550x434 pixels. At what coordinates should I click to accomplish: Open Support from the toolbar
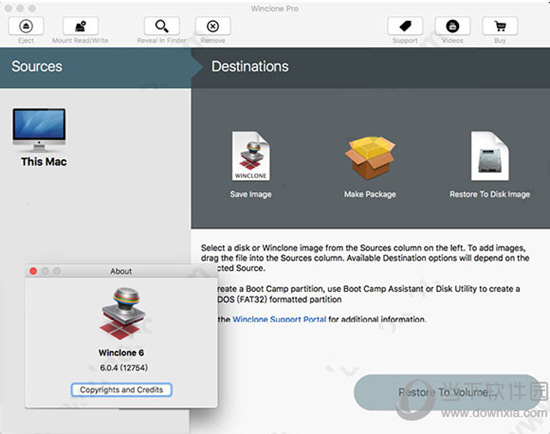click(405, 26)
